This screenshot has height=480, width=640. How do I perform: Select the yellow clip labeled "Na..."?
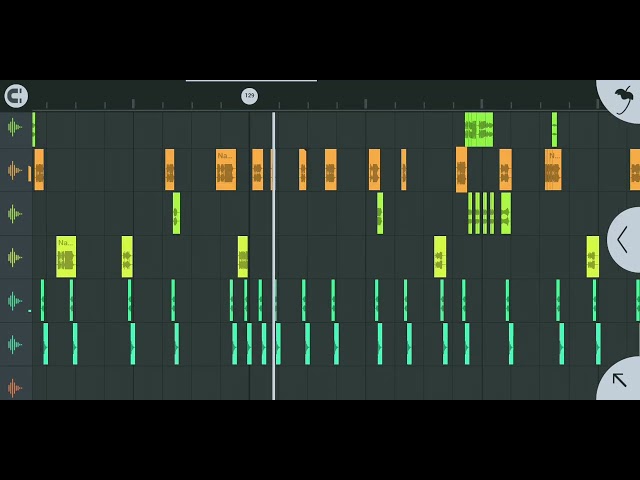point(66,257)
